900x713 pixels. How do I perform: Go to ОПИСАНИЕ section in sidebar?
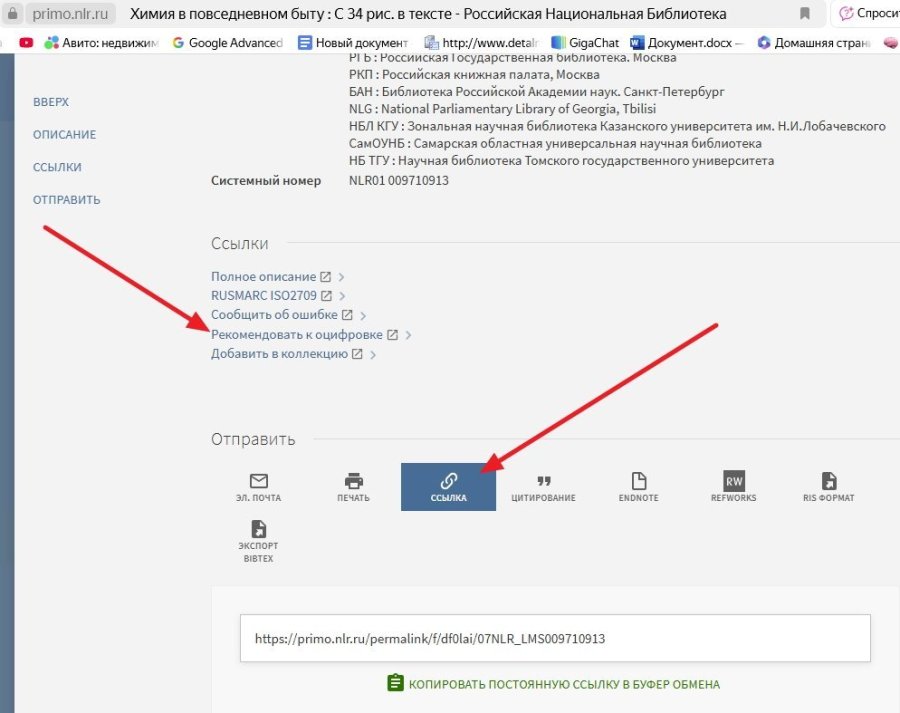(64, 135)
